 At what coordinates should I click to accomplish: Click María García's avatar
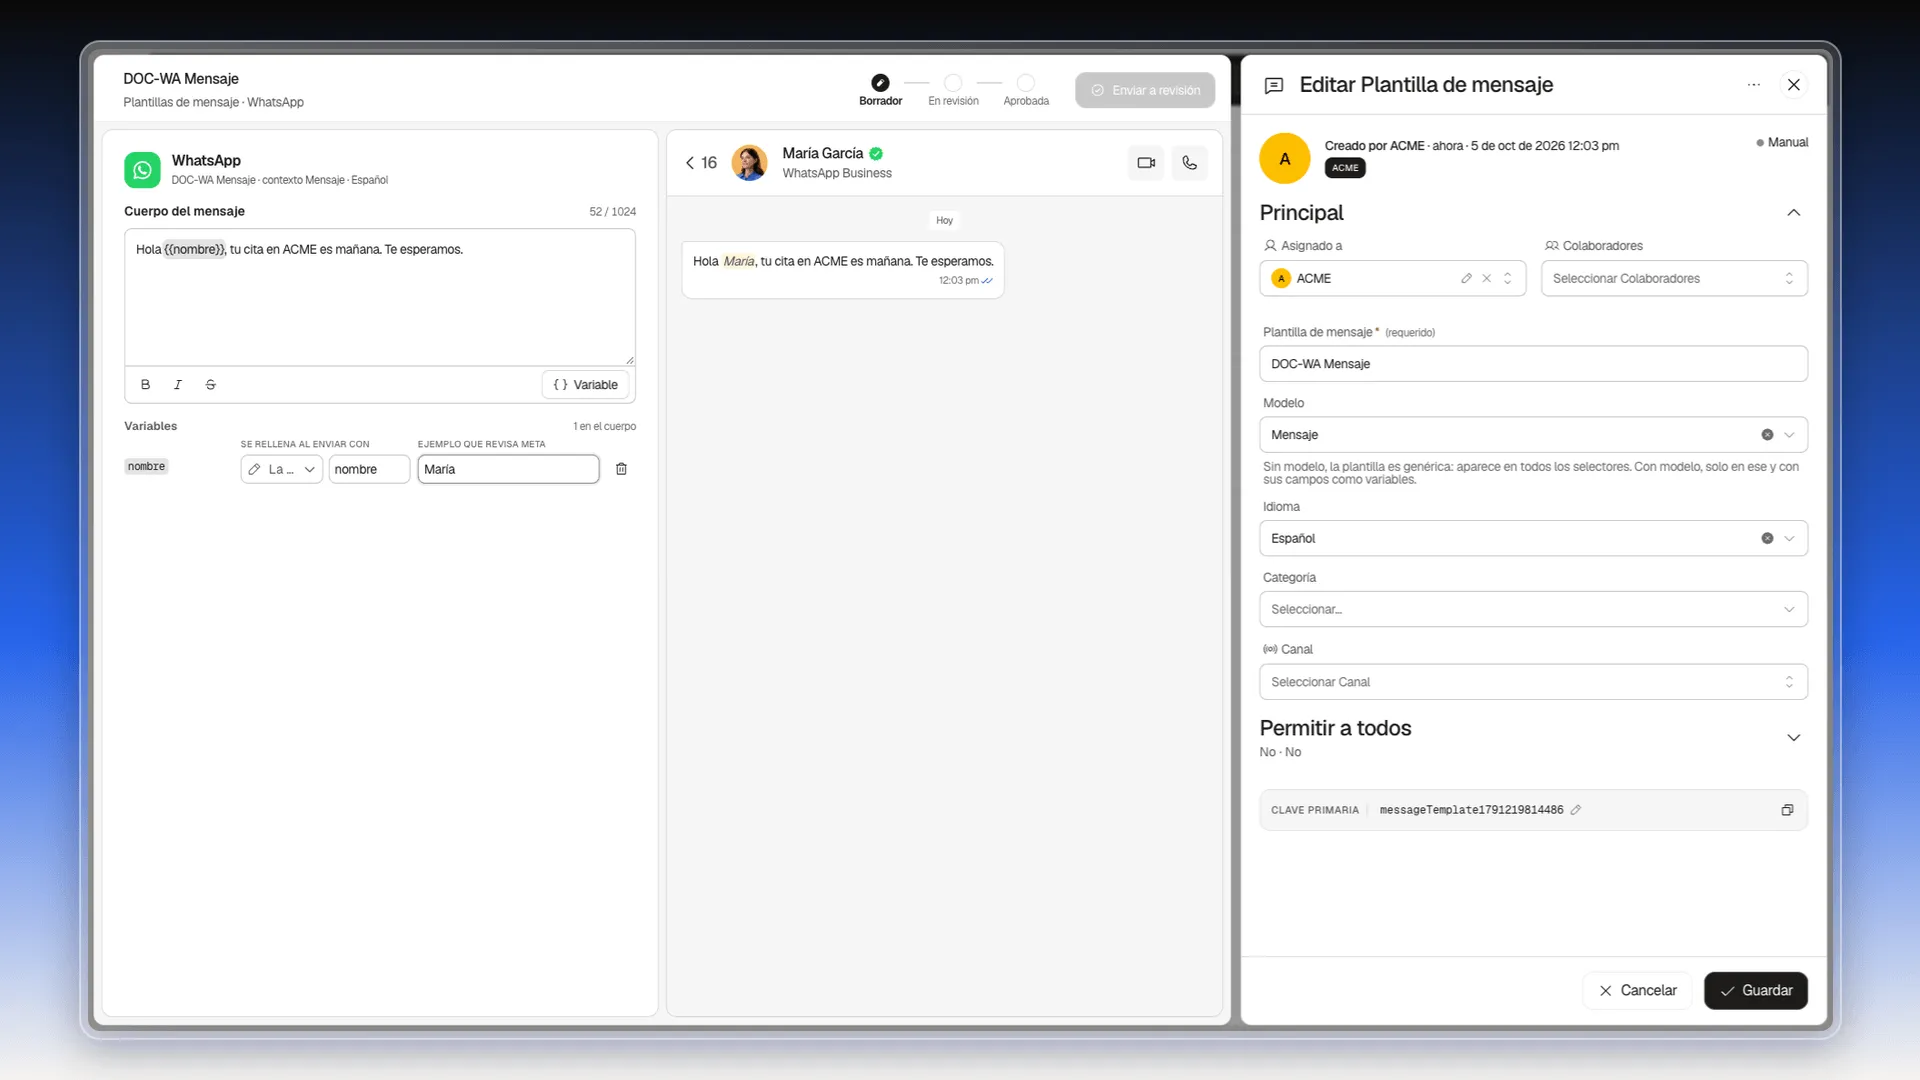click(x=749, y=162)
